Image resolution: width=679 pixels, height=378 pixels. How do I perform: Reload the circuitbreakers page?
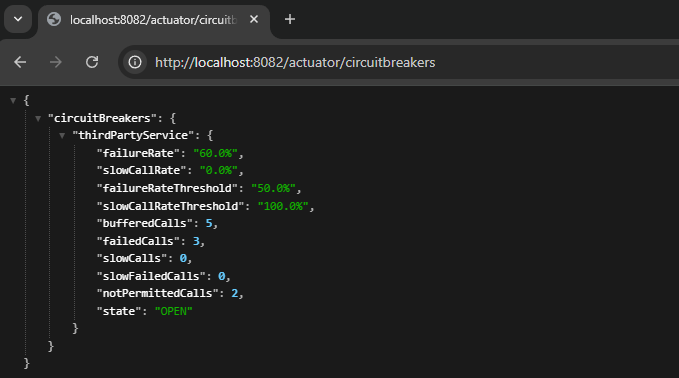point(92,62)
